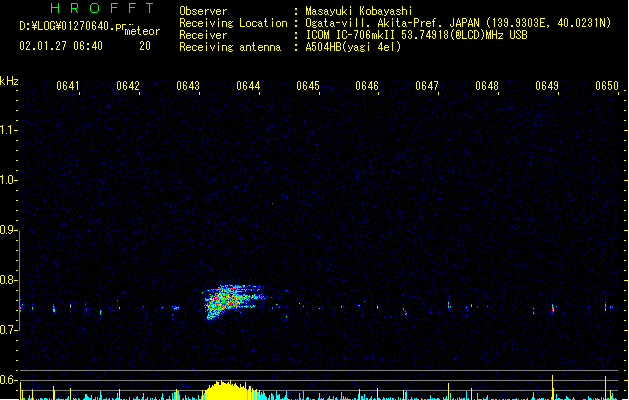The height and width of the screenshot is (400, 629).
Task: Click the Receiver field label
Action: [203, 35]
